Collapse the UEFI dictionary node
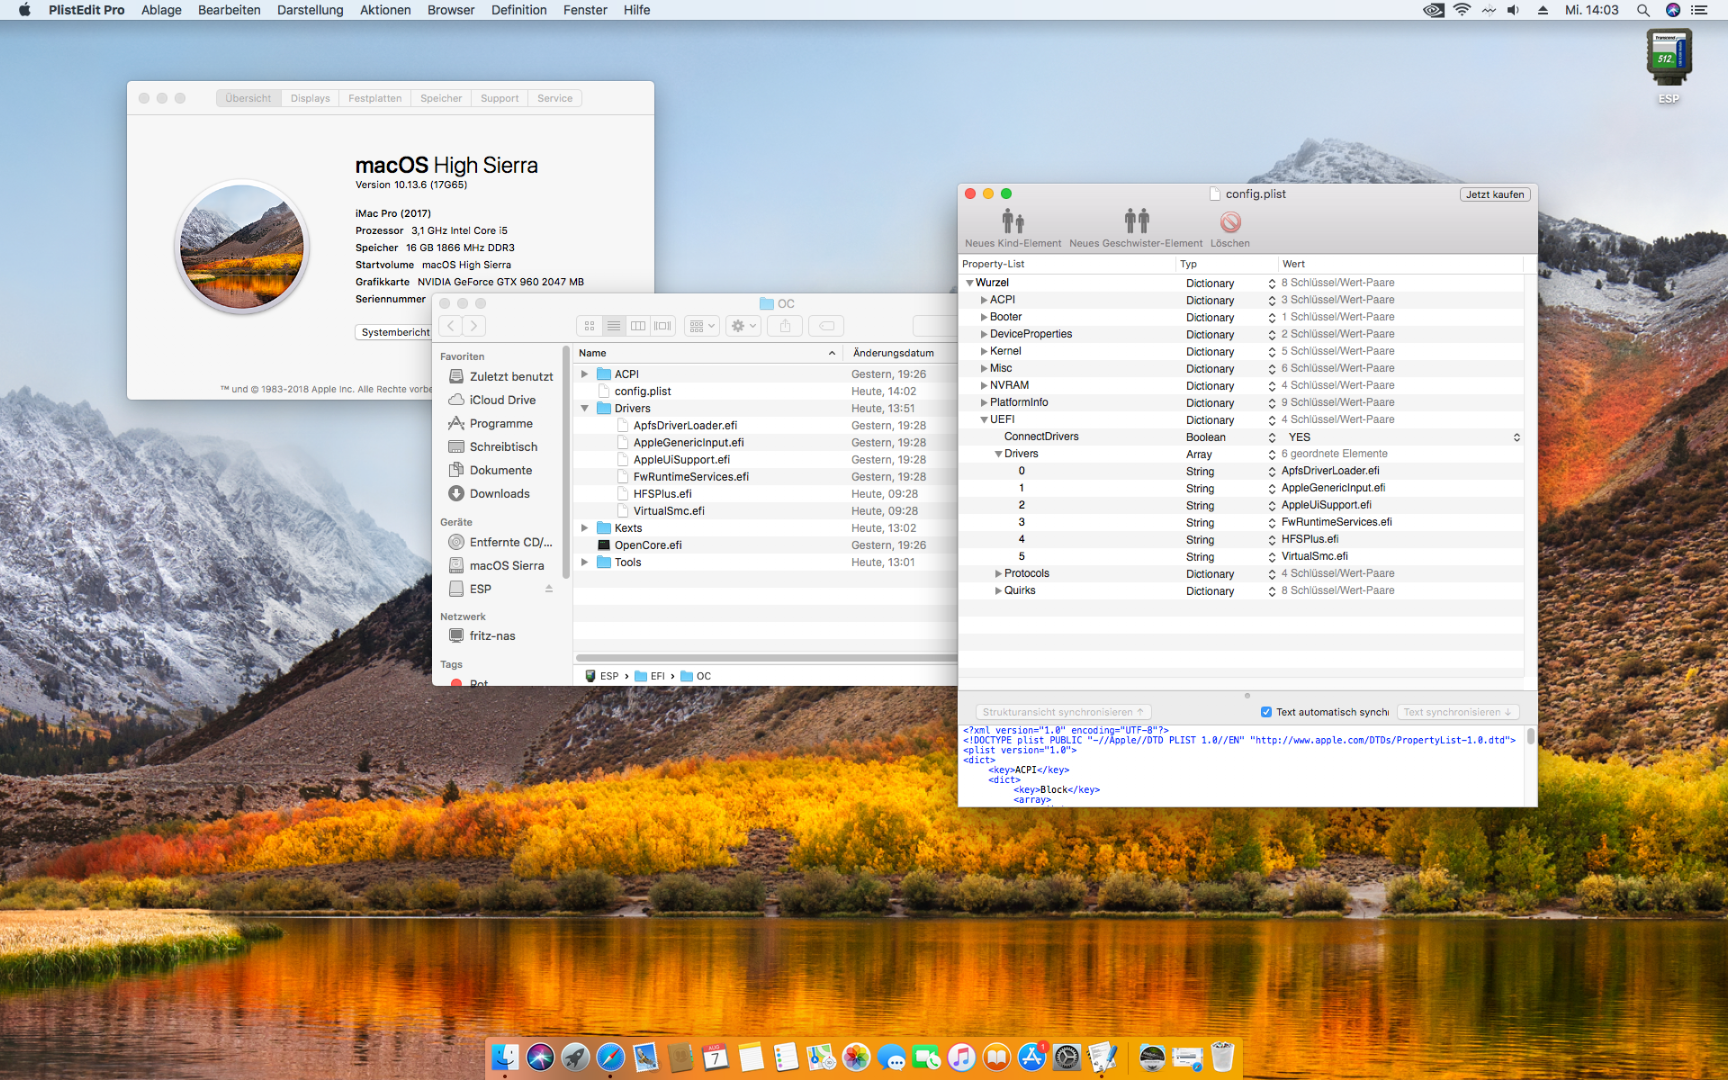This screenshot has width=1728, height=1080. [x=984, y=420]
